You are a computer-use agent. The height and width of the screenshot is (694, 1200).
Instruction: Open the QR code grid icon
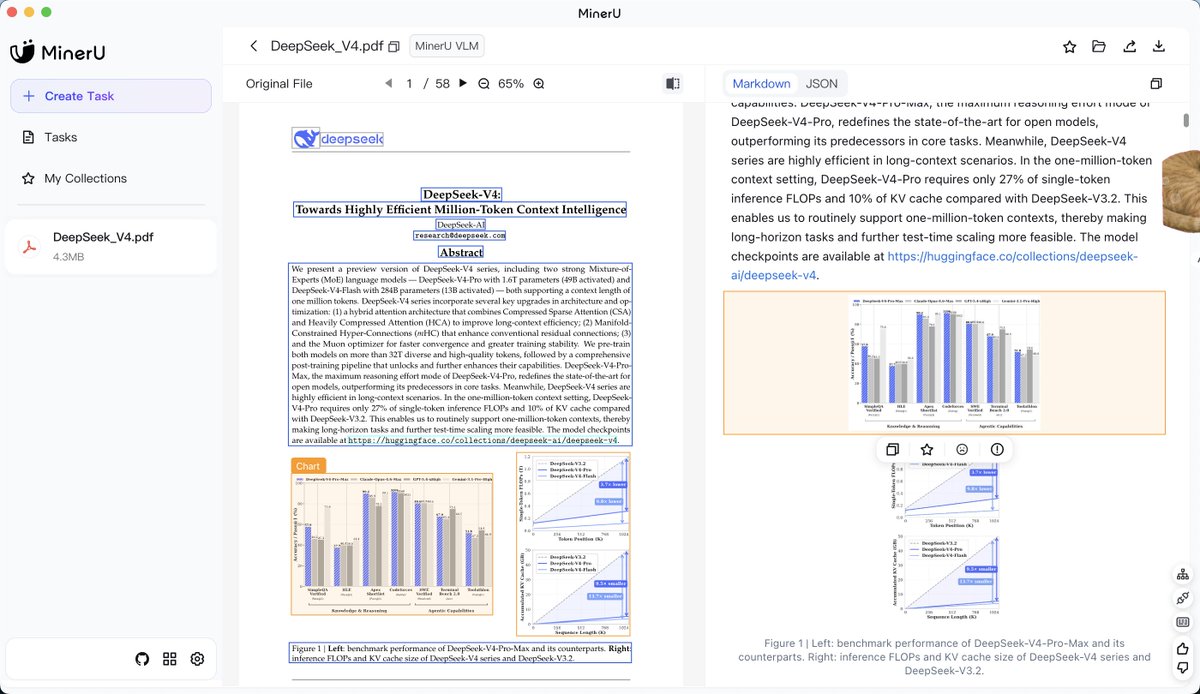pyautogui.click(x=170, y=659)
